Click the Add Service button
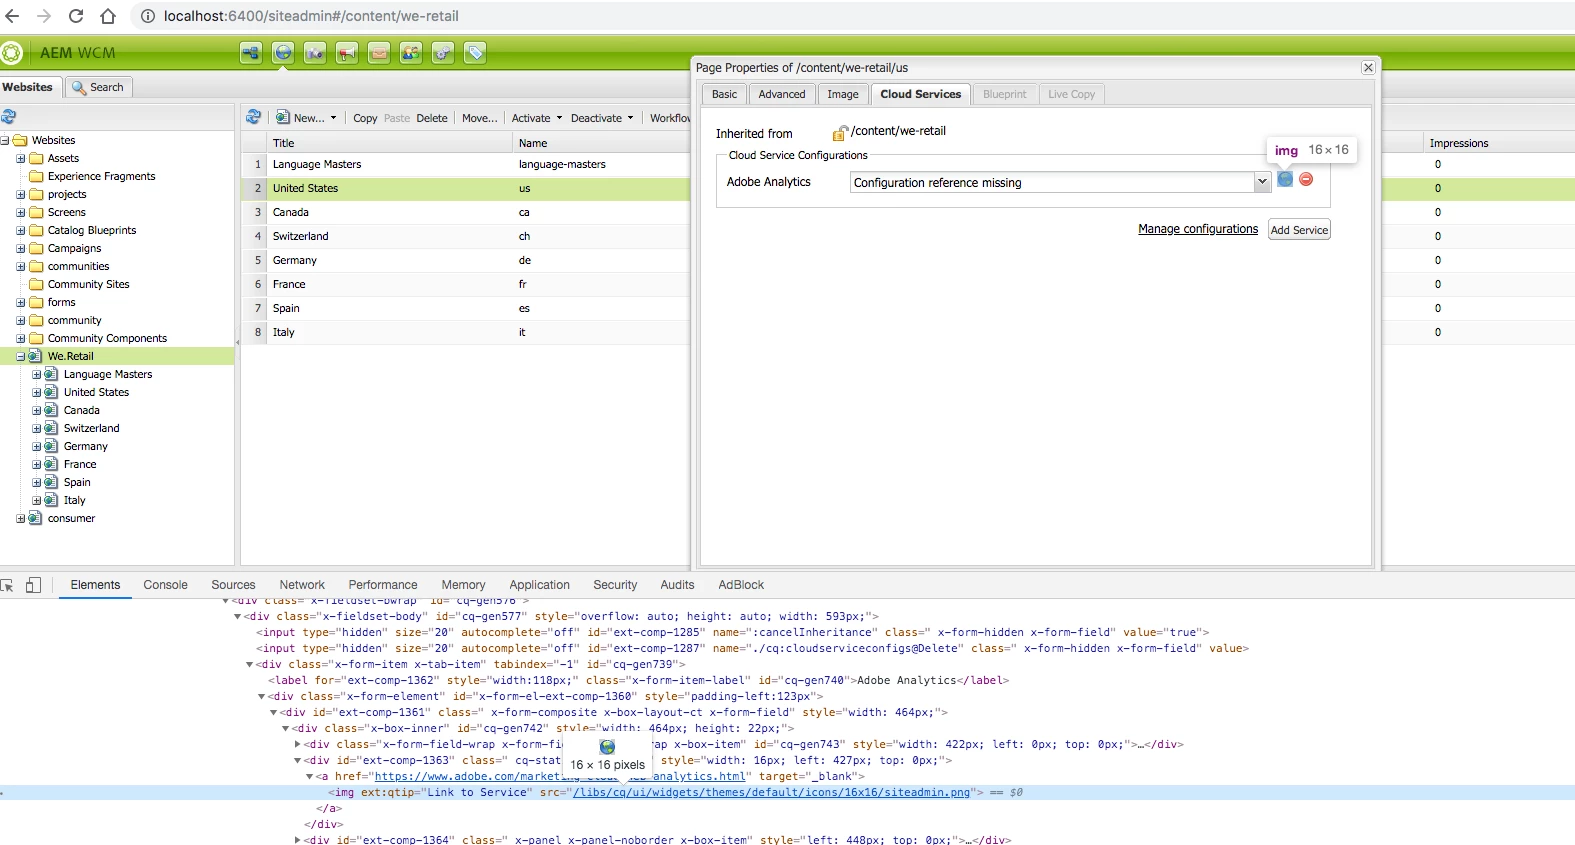Viewport: 1575px width, 845px height. 1299,230
